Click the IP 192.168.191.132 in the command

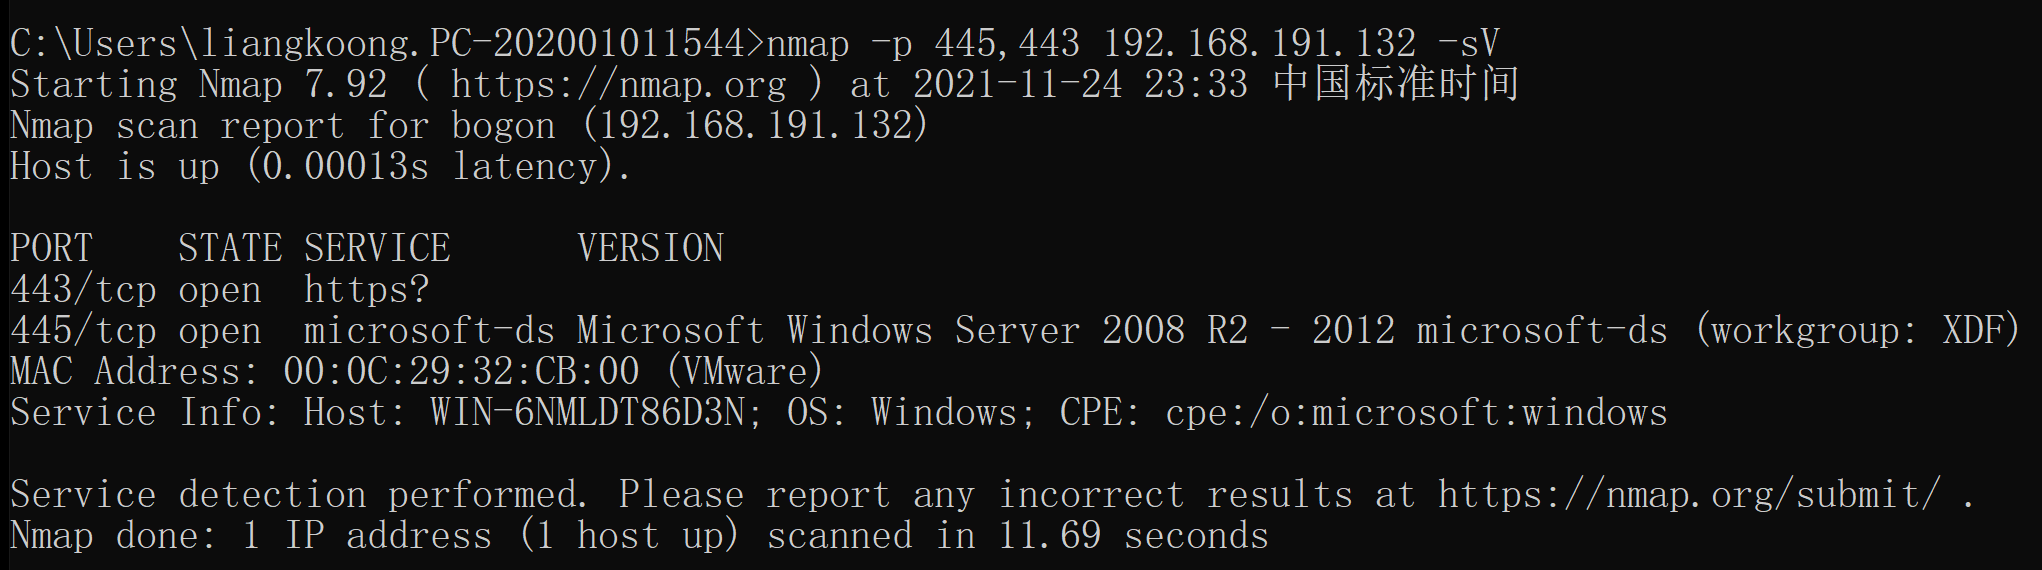point(1260,43)
